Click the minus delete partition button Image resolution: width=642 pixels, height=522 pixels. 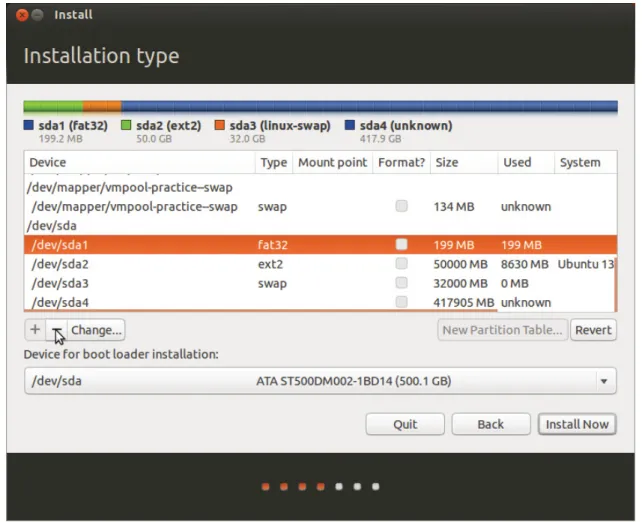point(56,330)
